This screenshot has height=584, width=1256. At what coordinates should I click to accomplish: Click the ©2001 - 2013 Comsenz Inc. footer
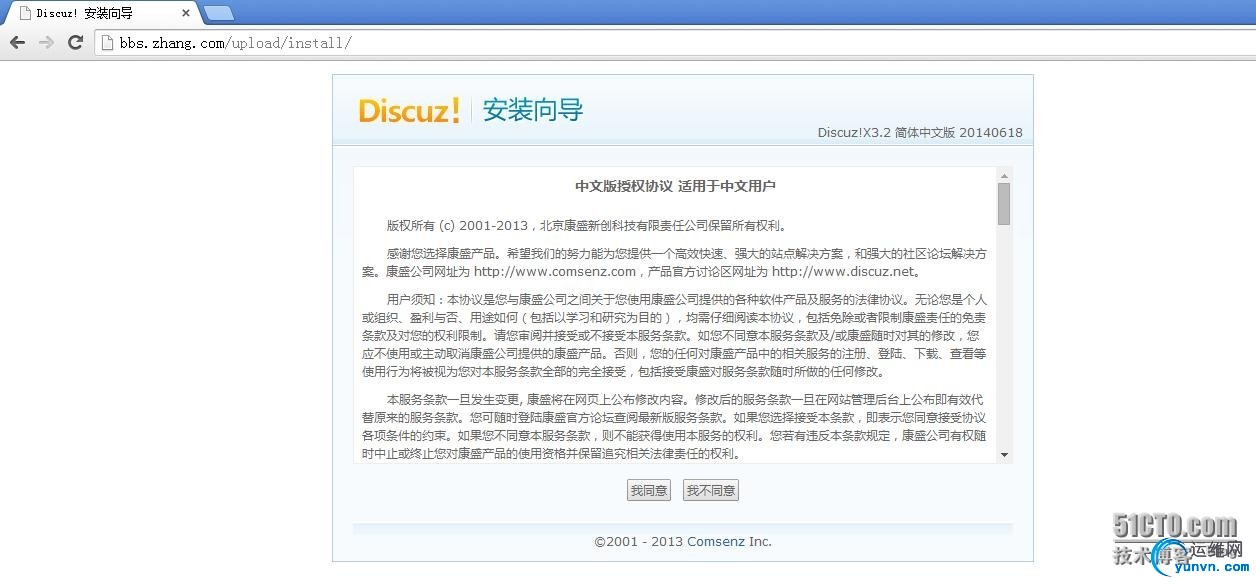click(x=683, y=541)
